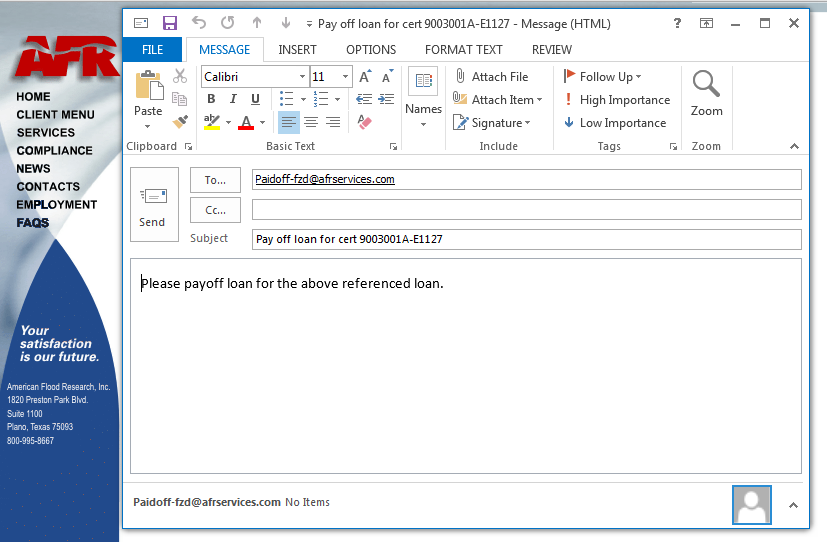827x542 pixels.
Task: Click the Format Painter brush icon
Action: coord(180,122)
